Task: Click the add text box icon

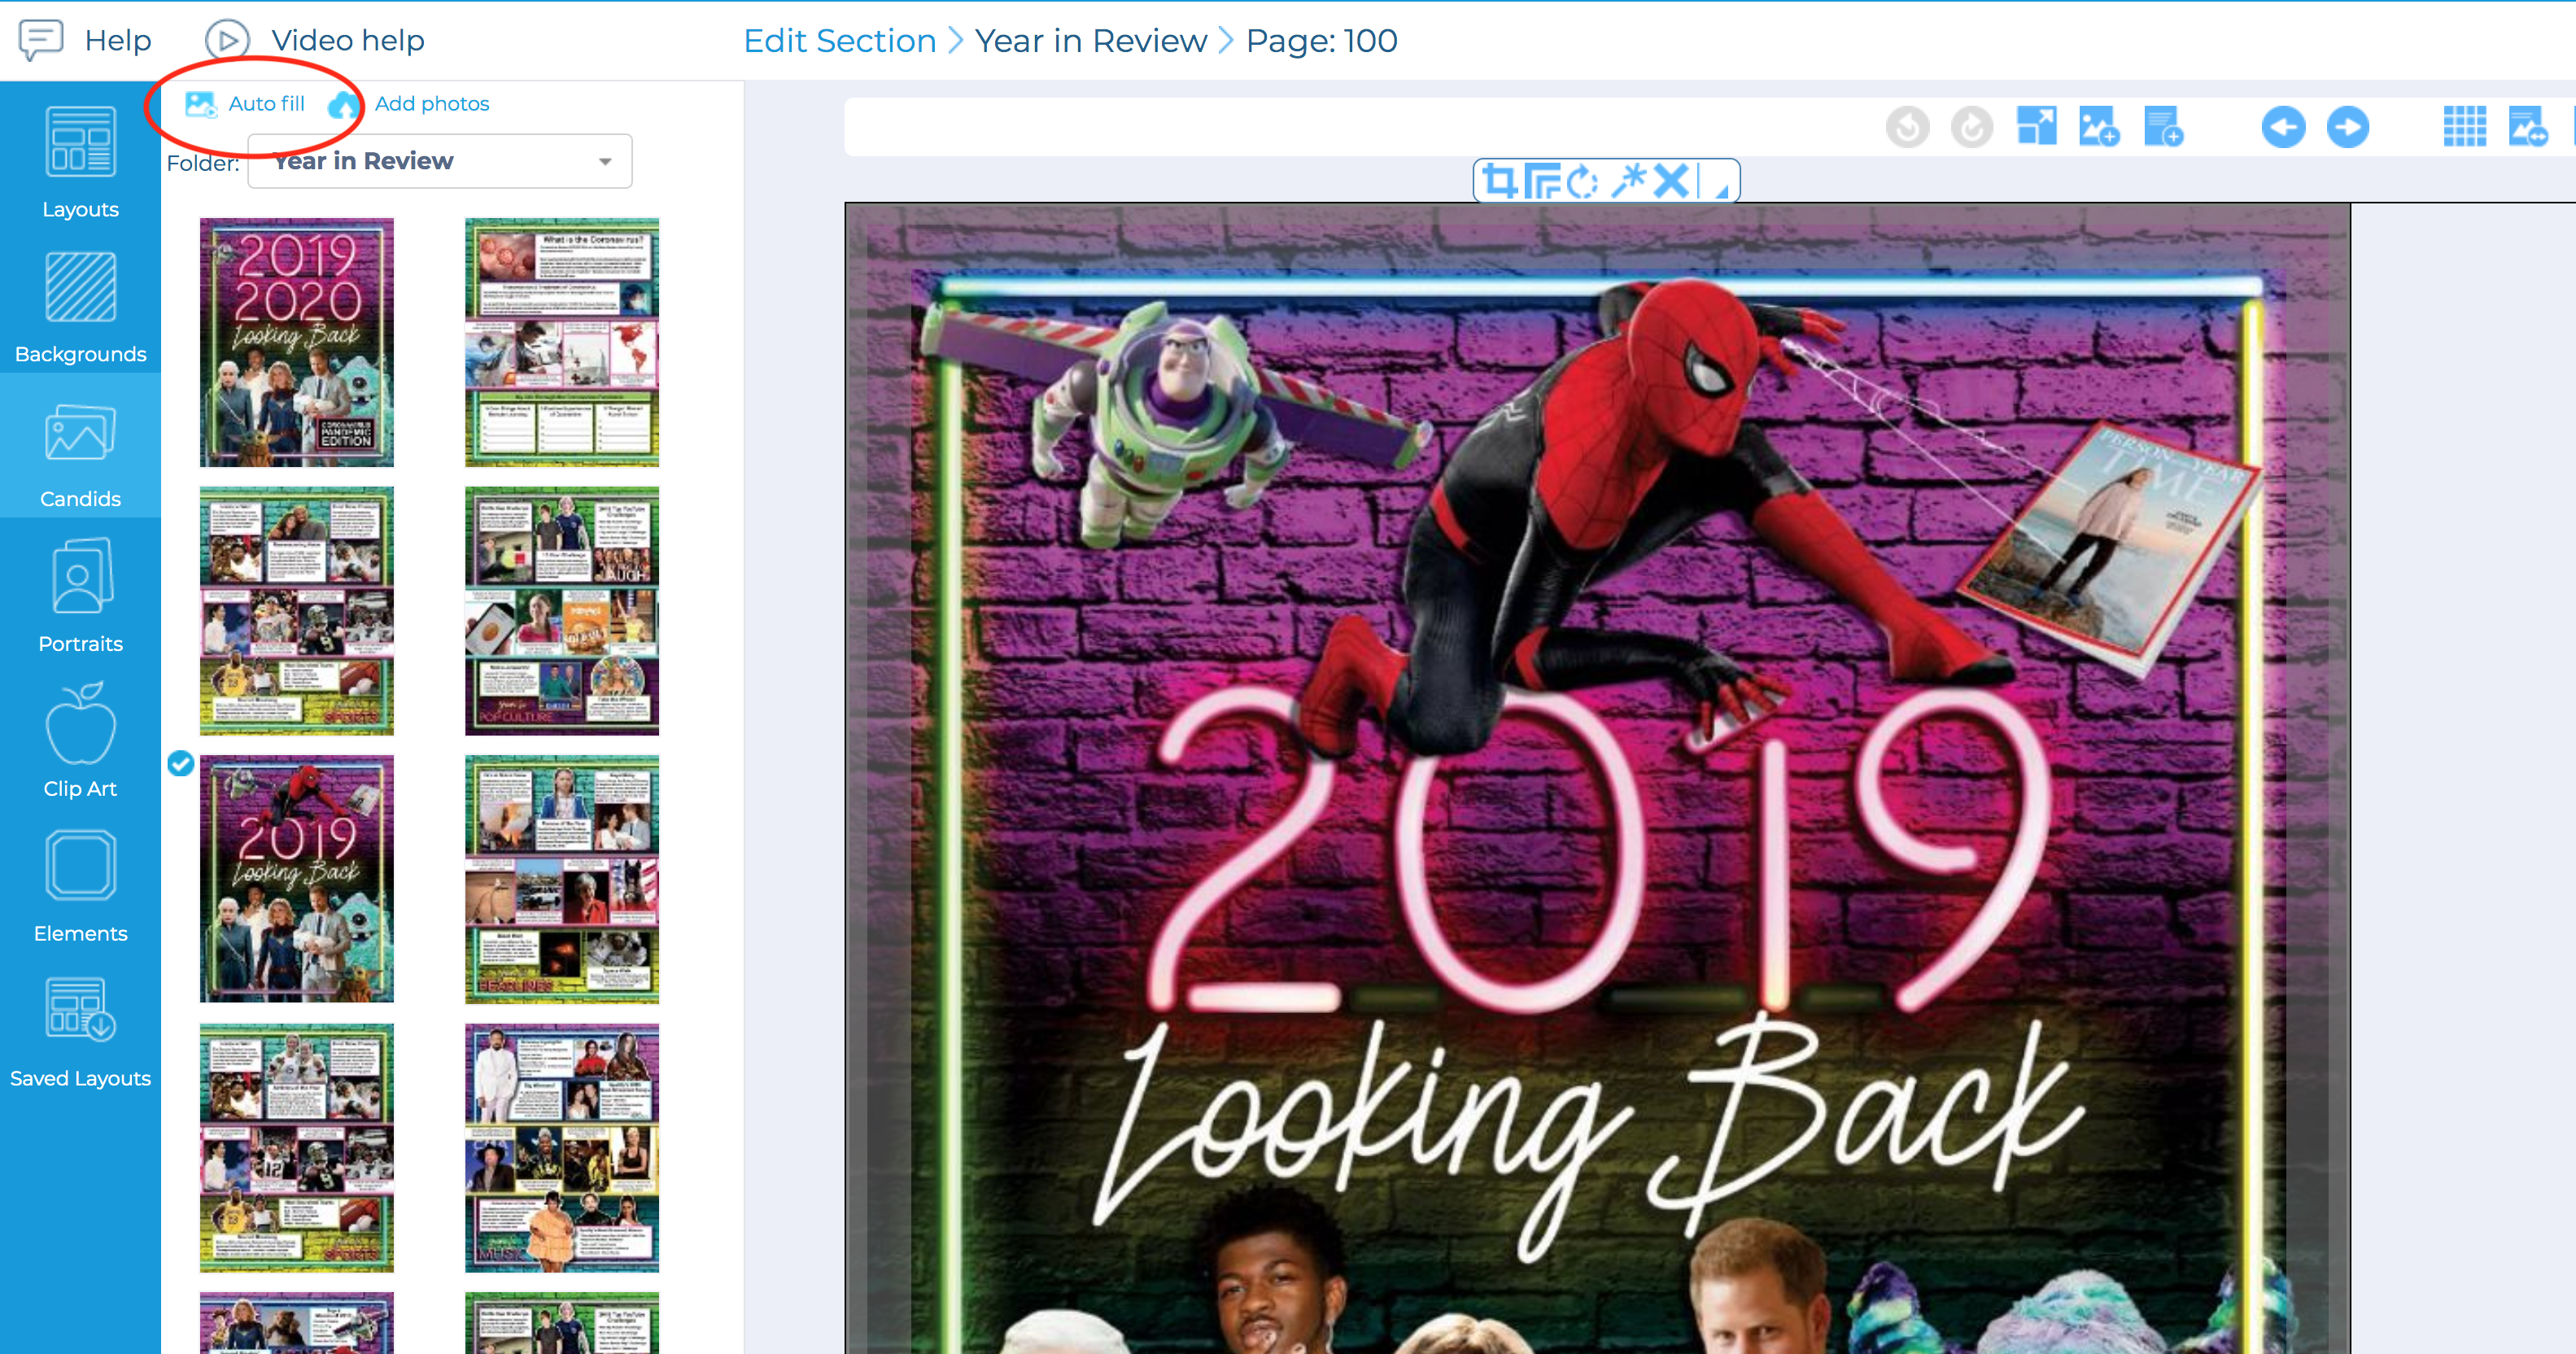Action: pyautogui.click(x=2163, y=127)
